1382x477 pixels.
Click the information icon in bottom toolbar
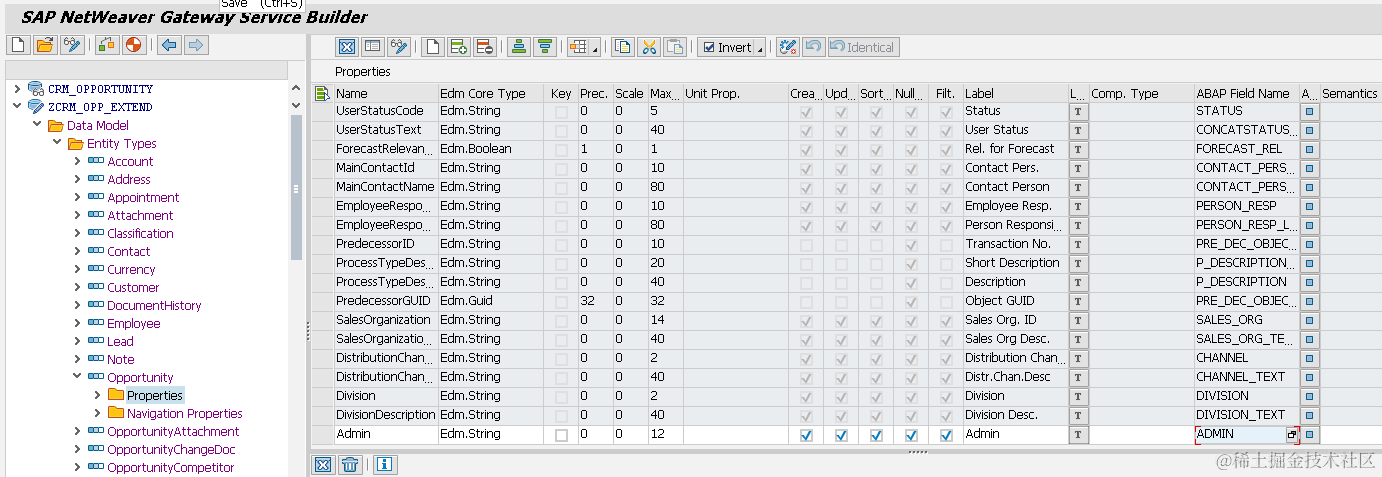[385, 464]
